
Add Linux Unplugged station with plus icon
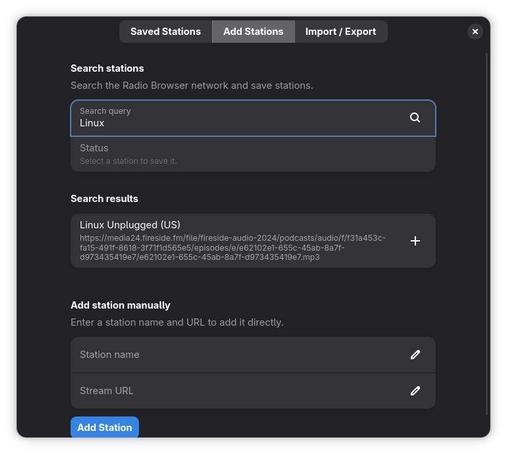(x=415, y=241)
